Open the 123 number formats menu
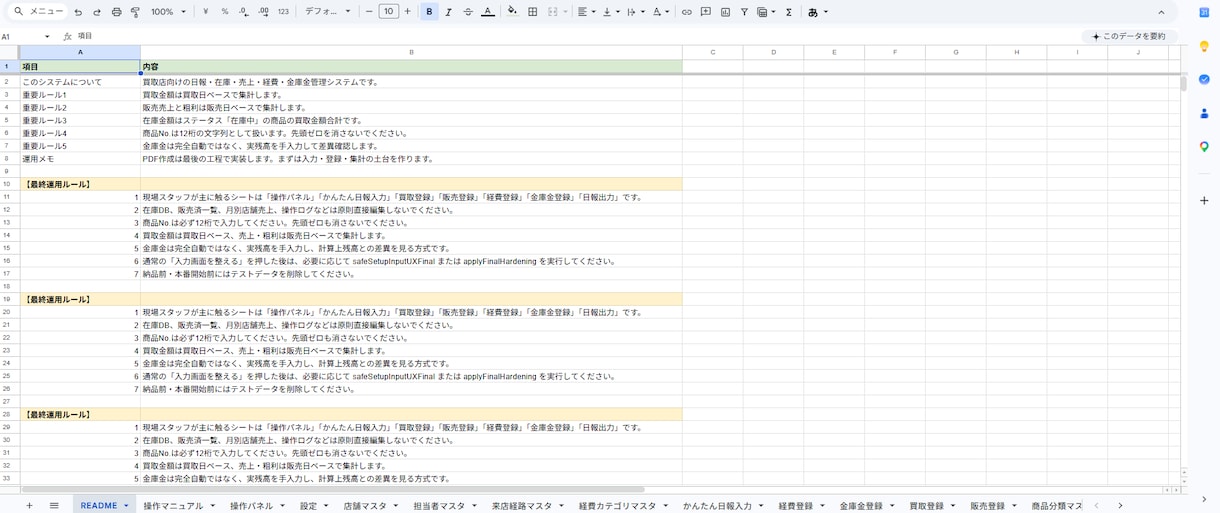Screen dimensions: 1220x513 tap(283, 12)
